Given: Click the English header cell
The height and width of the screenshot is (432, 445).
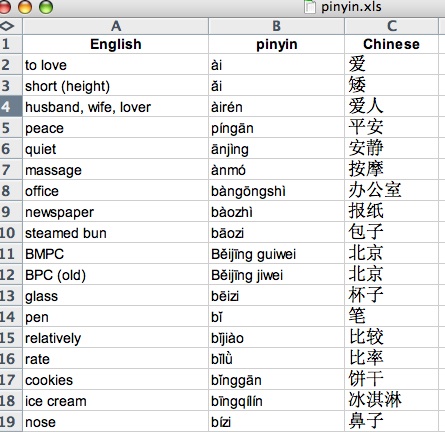Looking at the screenshot, I should pos(115,44).
